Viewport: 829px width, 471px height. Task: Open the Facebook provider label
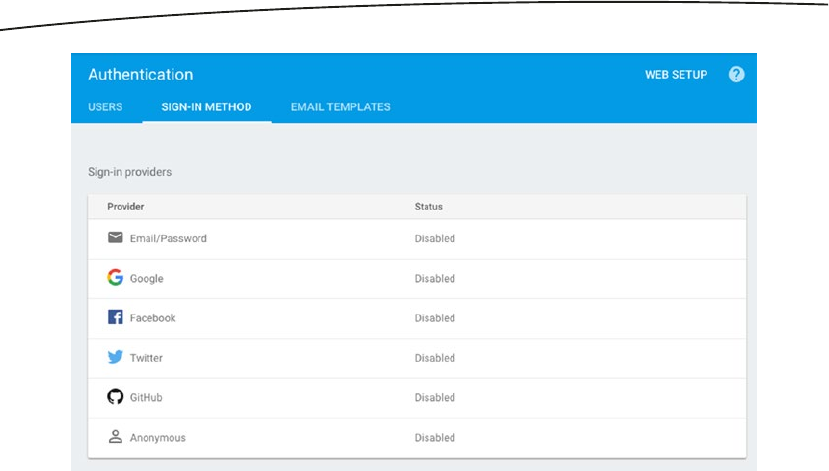coord(152,318)
